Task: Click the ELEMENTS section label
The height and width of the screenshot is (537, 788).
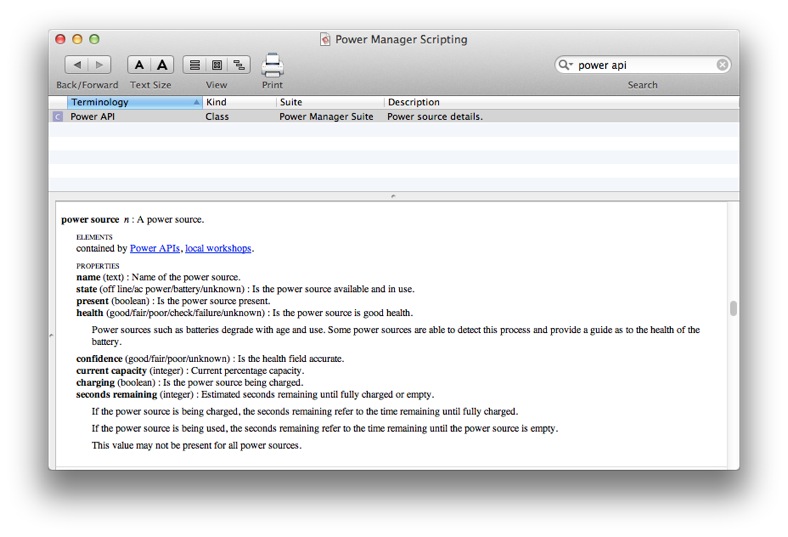Action: click(94, 237)
